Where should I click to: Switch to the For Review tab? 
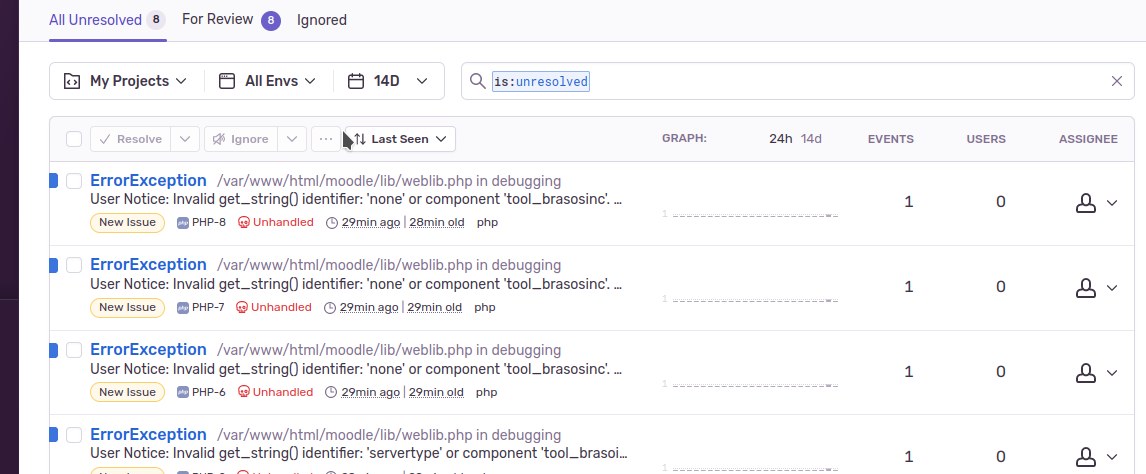(231, 20)
